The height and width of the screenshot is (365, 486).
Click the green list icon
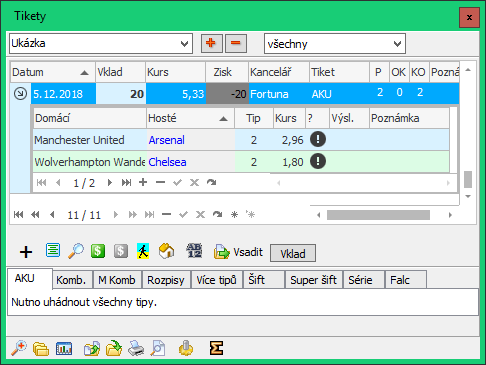(53, 250)
